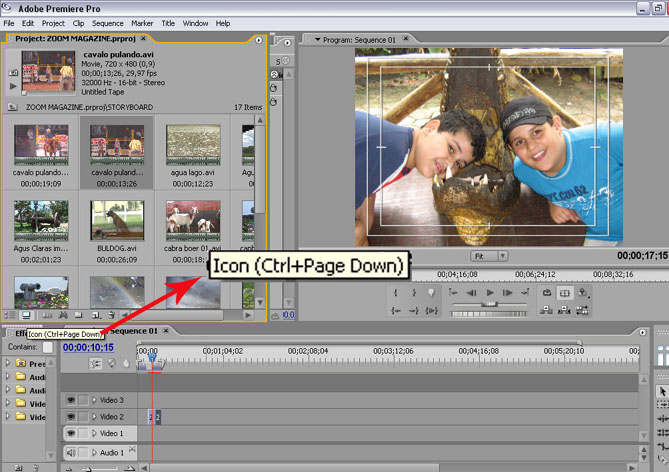Expand the Presets folder in Effects panel
Viewport: 669px width, 472px height.
pos(8,364)
